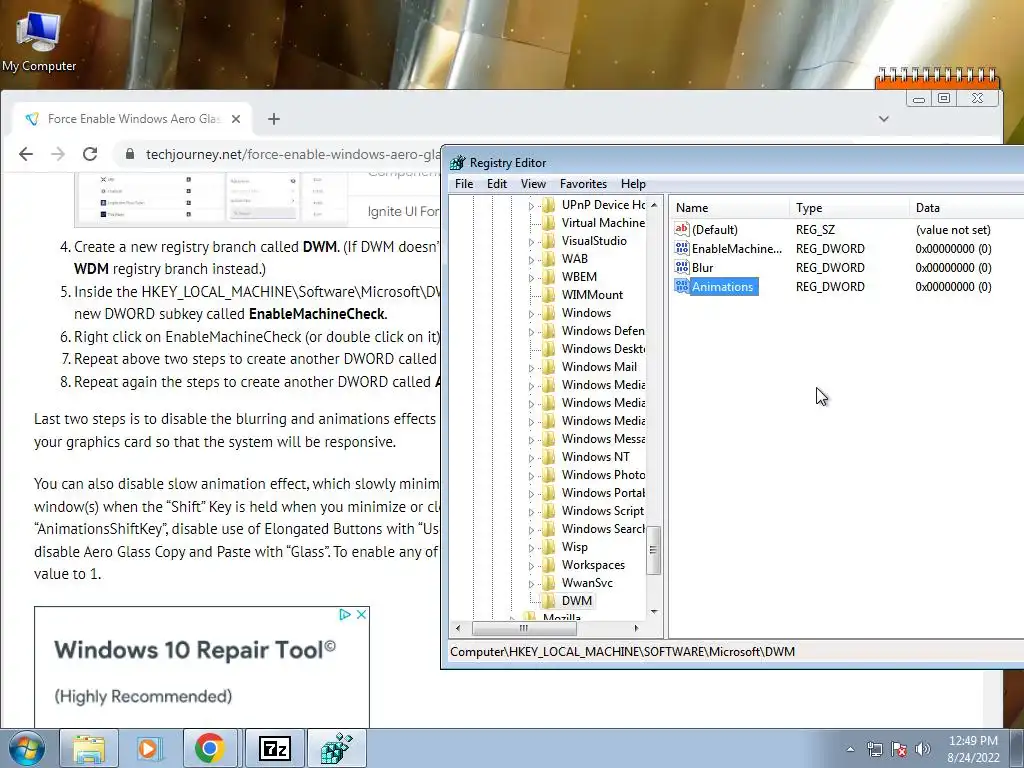Sort registry values by Name column
Viewport: 1024px width, 768px height.
click(730, 208)
